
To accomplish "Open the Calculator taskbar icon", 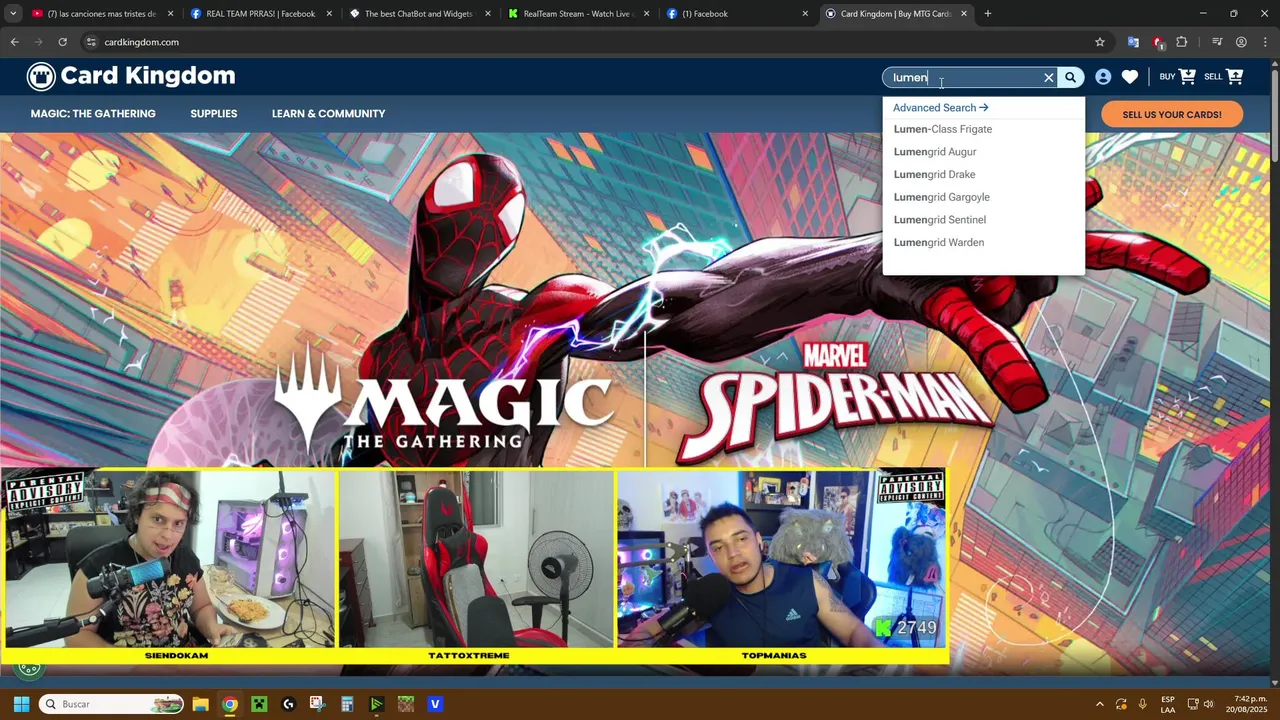I will [x=347, y=704].
